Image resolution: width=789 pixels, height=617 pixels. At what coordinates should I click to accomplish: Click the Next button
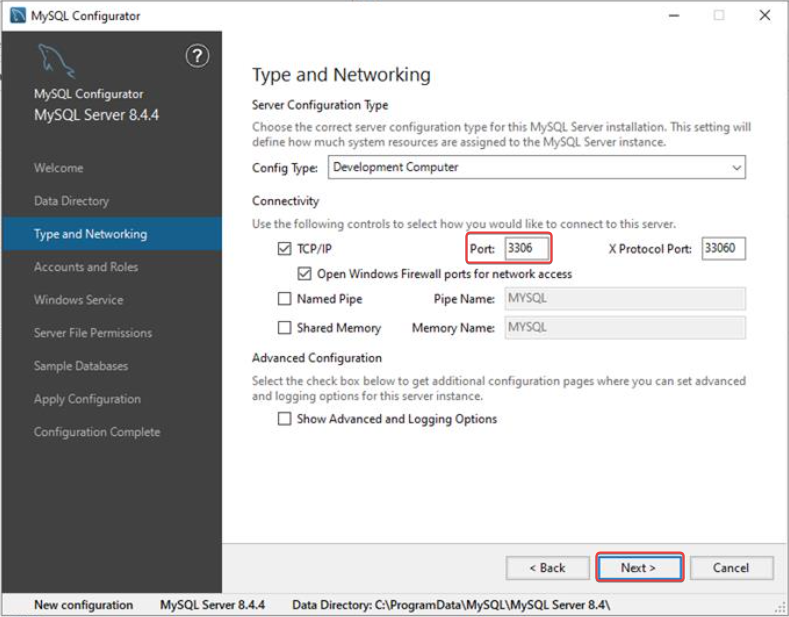(639, 568)
